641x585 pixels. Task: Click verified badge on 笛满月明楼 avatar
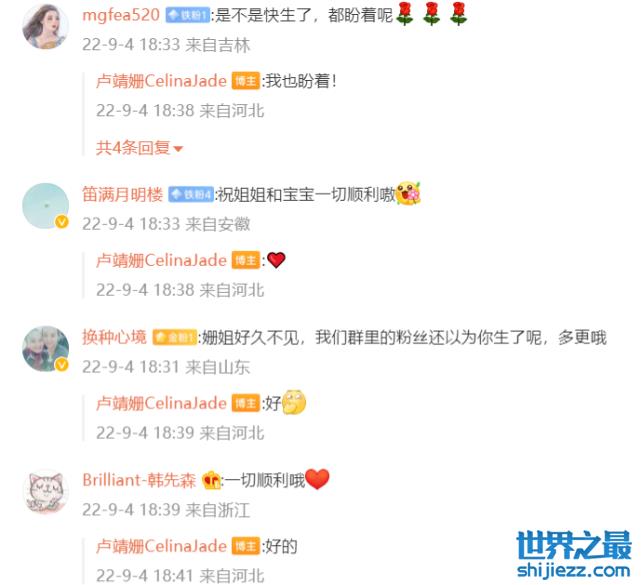click(62, 222)
